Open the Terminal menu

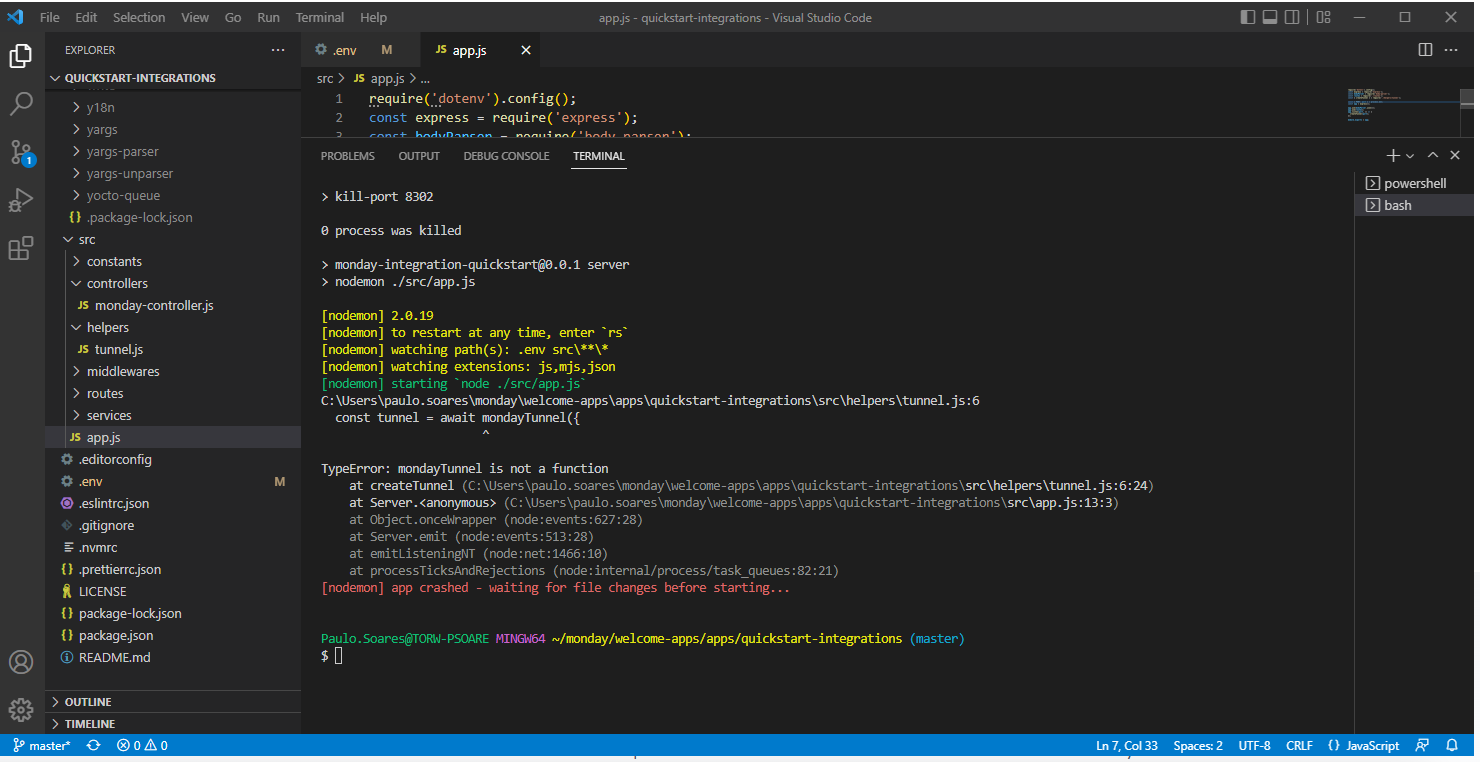pyautogui.click(x=320, y=17)
